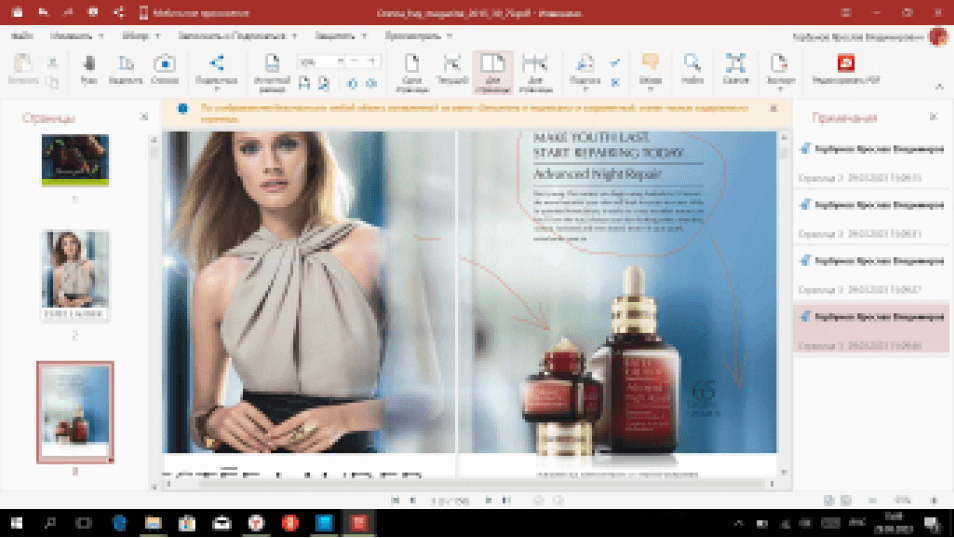
Task: Open page 1 thumbnail
Action: [x=75, y=160]
